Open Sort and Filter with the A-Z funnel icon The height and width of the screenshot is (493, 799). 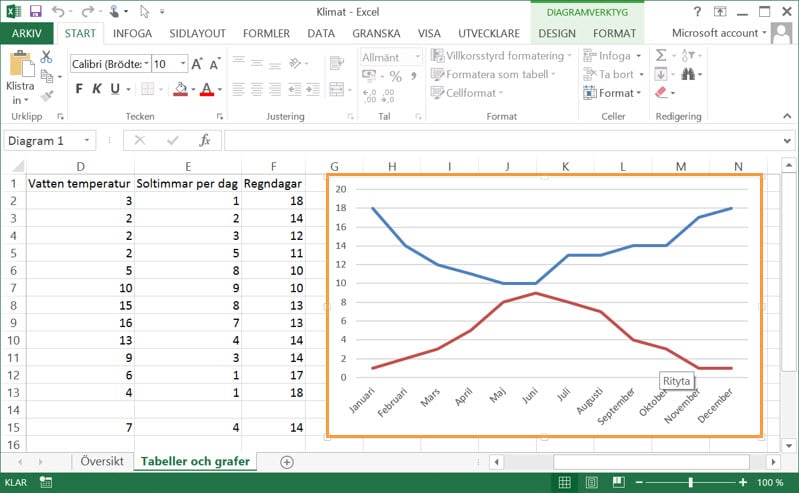[x=688, y=55]
